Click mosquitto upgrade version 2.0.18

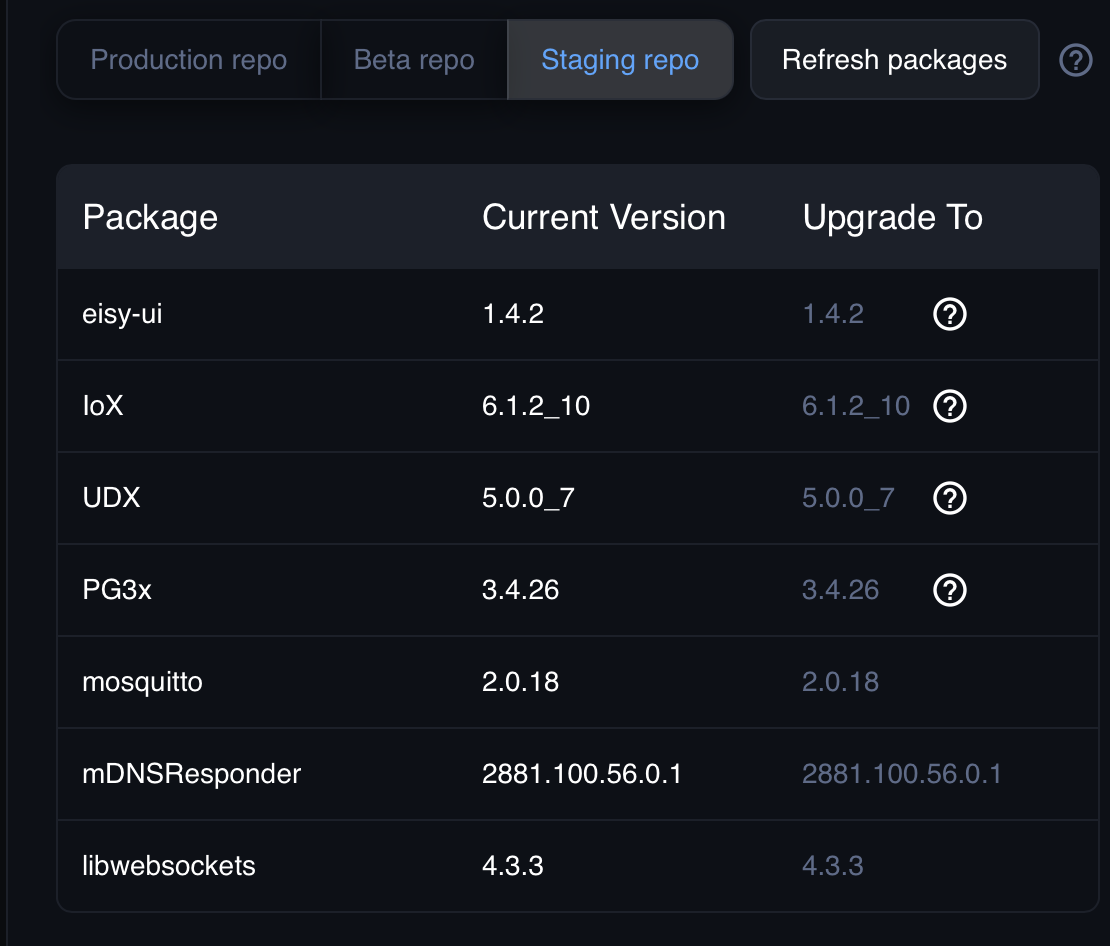(x=840, y=682)
